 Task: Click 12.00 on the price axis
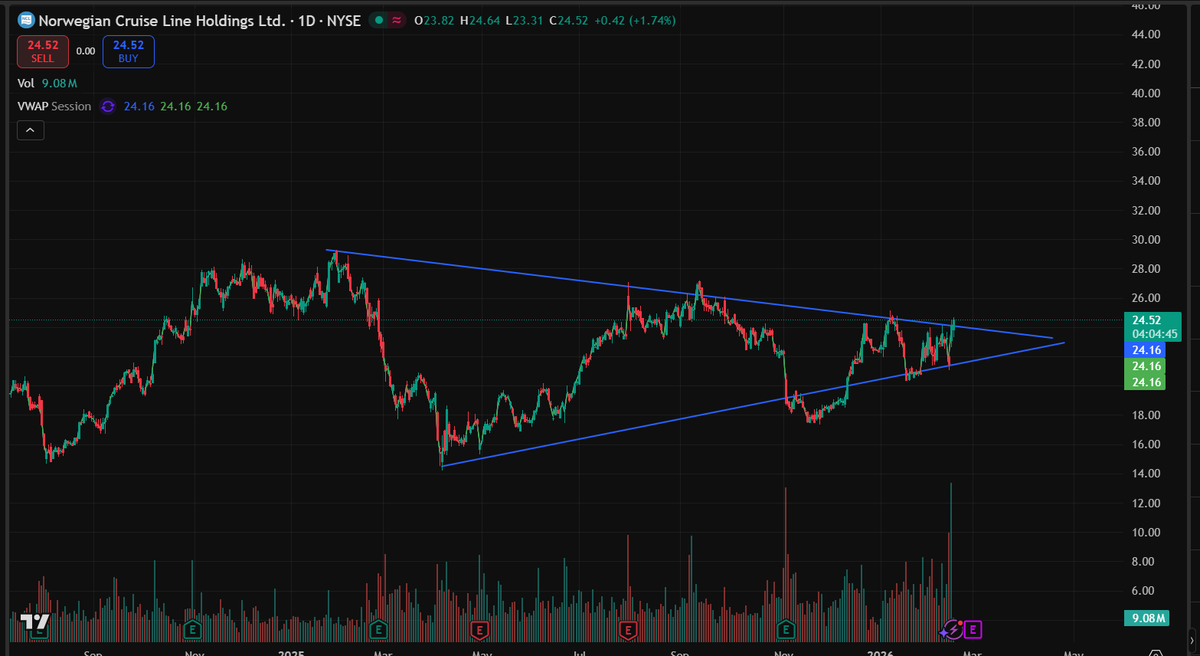(1145, 503)
